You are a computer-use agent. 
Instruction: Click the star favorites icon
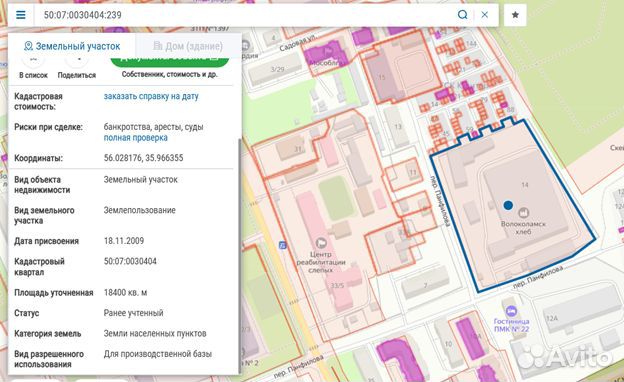(x=515, y=15)
